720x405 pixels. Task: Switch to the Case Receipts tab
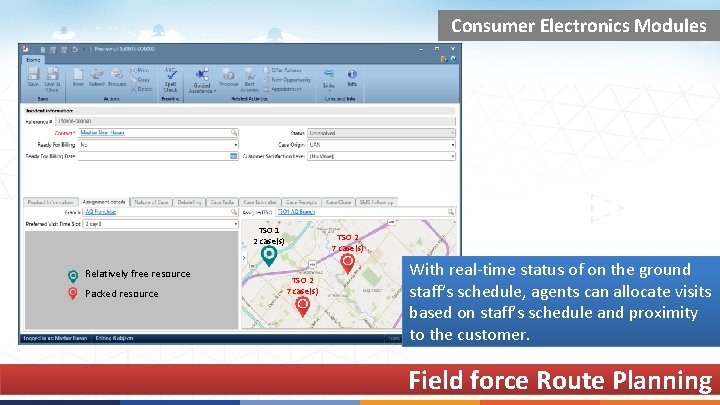point(301,202)
